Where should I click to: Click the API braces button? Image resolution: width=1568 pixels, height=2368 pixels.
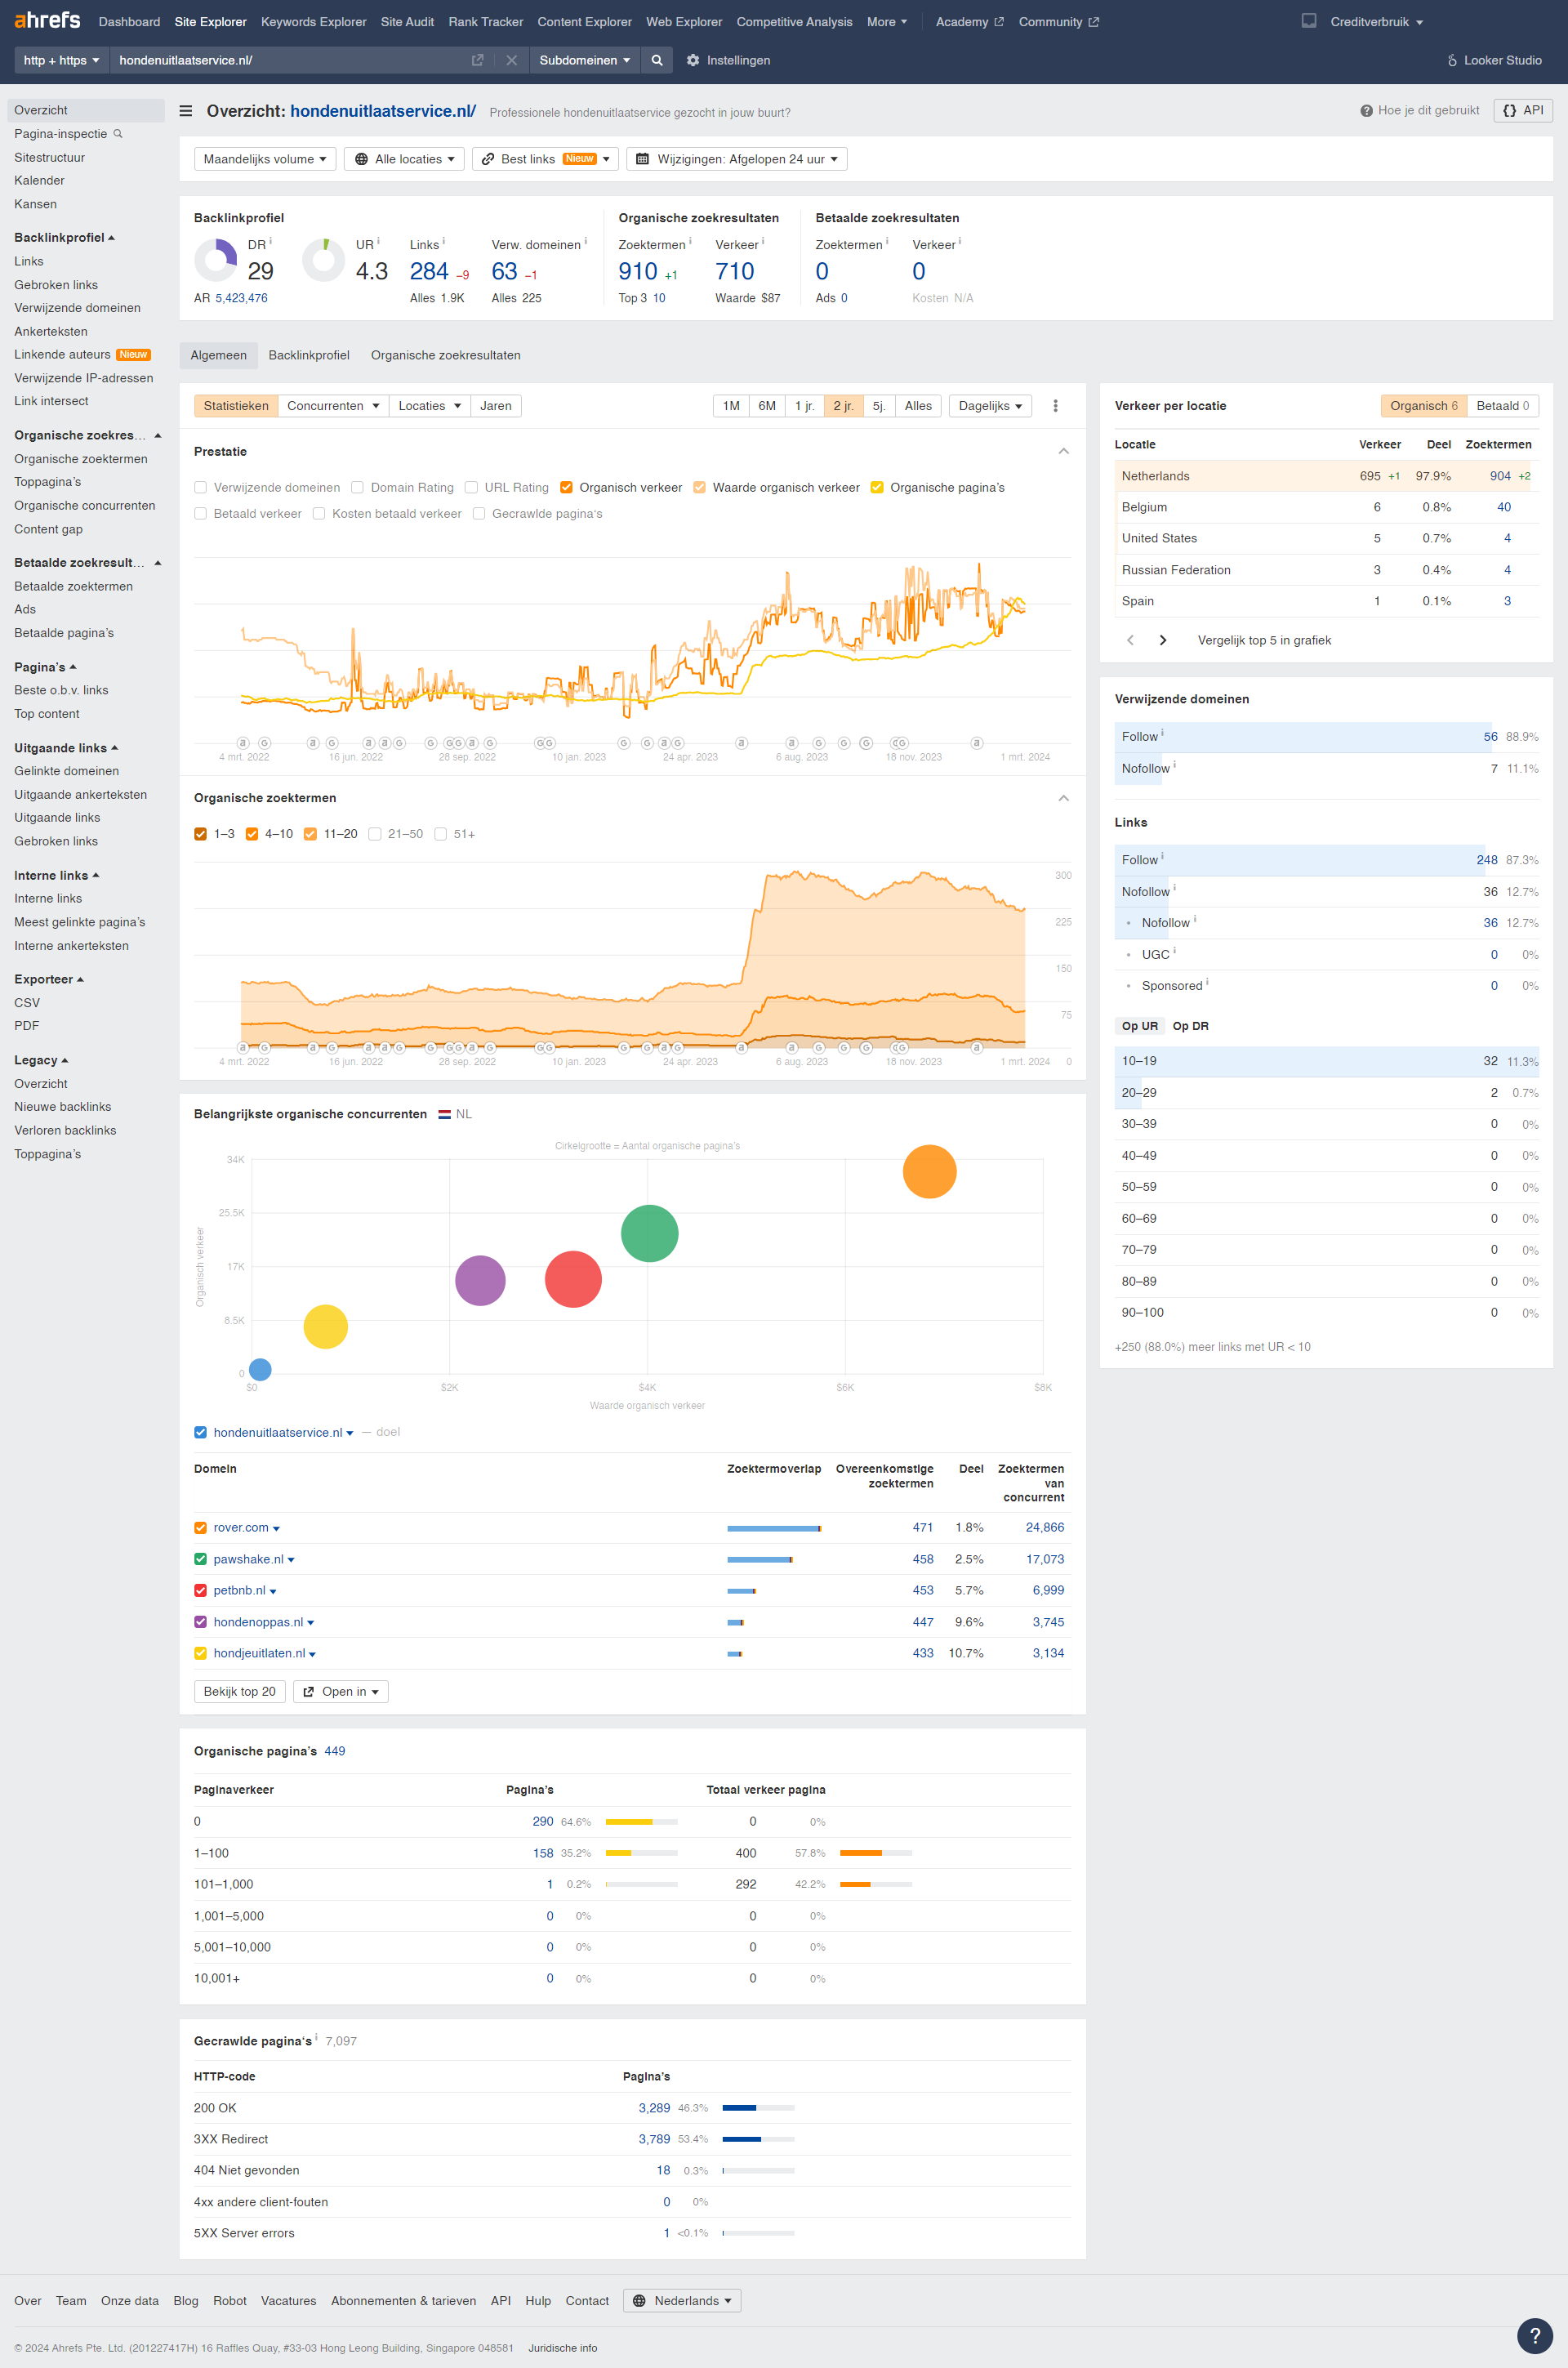click(x=1522, y=110)
